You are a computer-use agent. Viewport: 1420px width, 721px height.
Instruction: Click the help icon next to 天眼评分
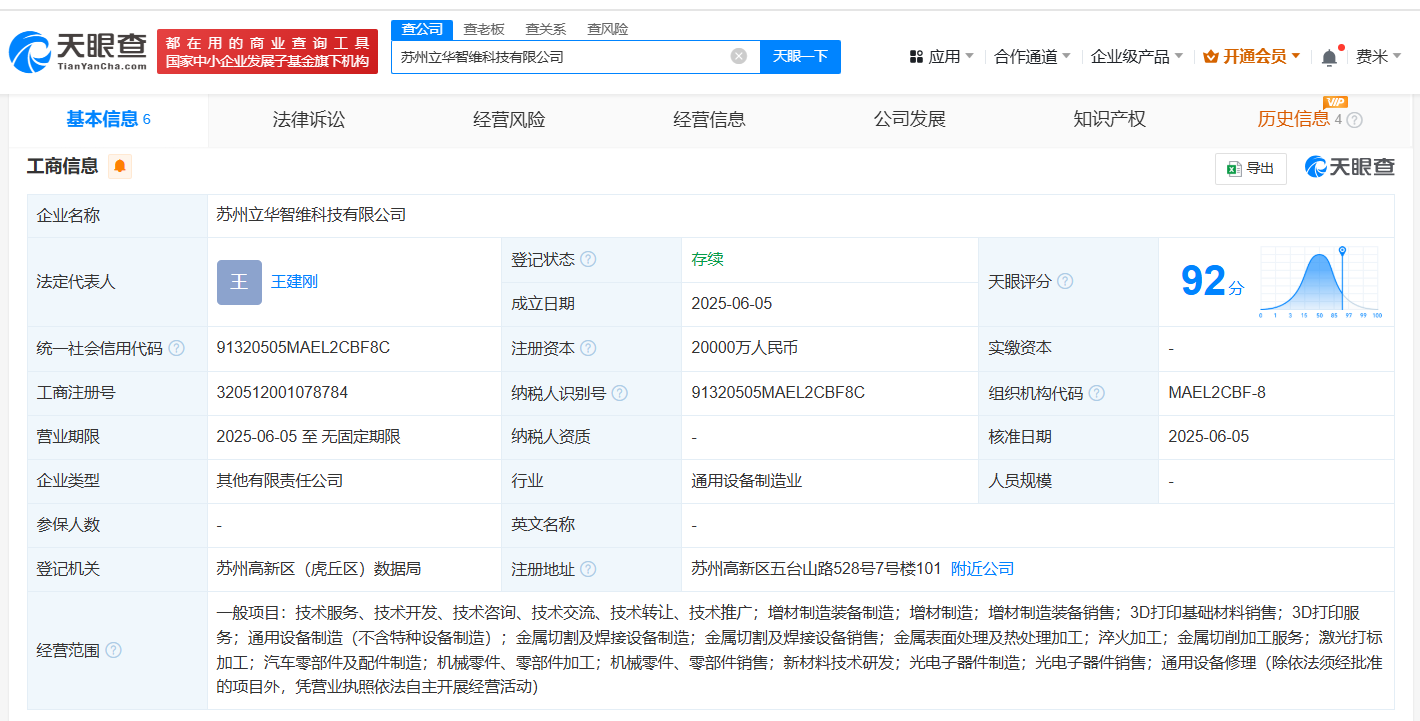(1065, 281)
